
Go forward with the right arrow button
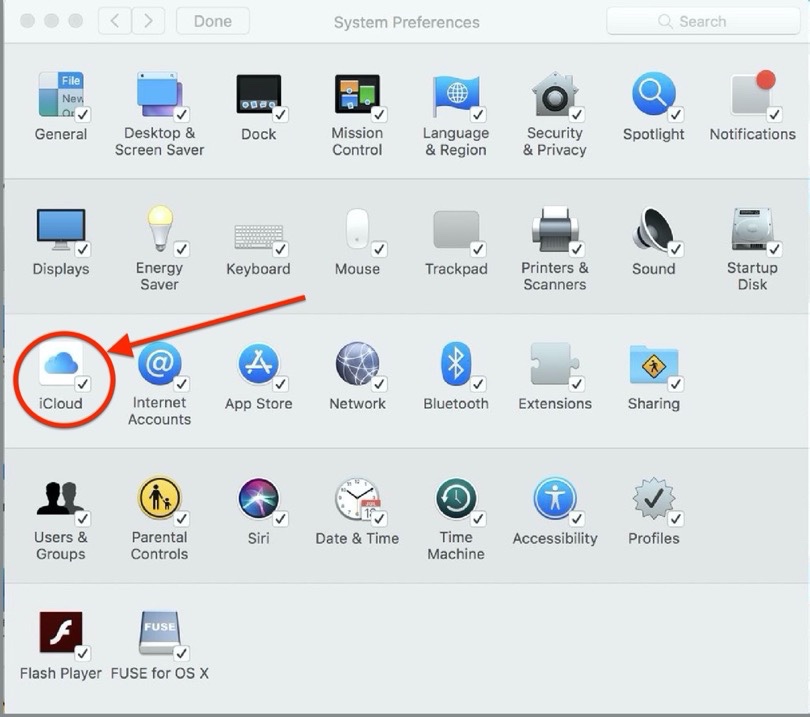[148, 21]
